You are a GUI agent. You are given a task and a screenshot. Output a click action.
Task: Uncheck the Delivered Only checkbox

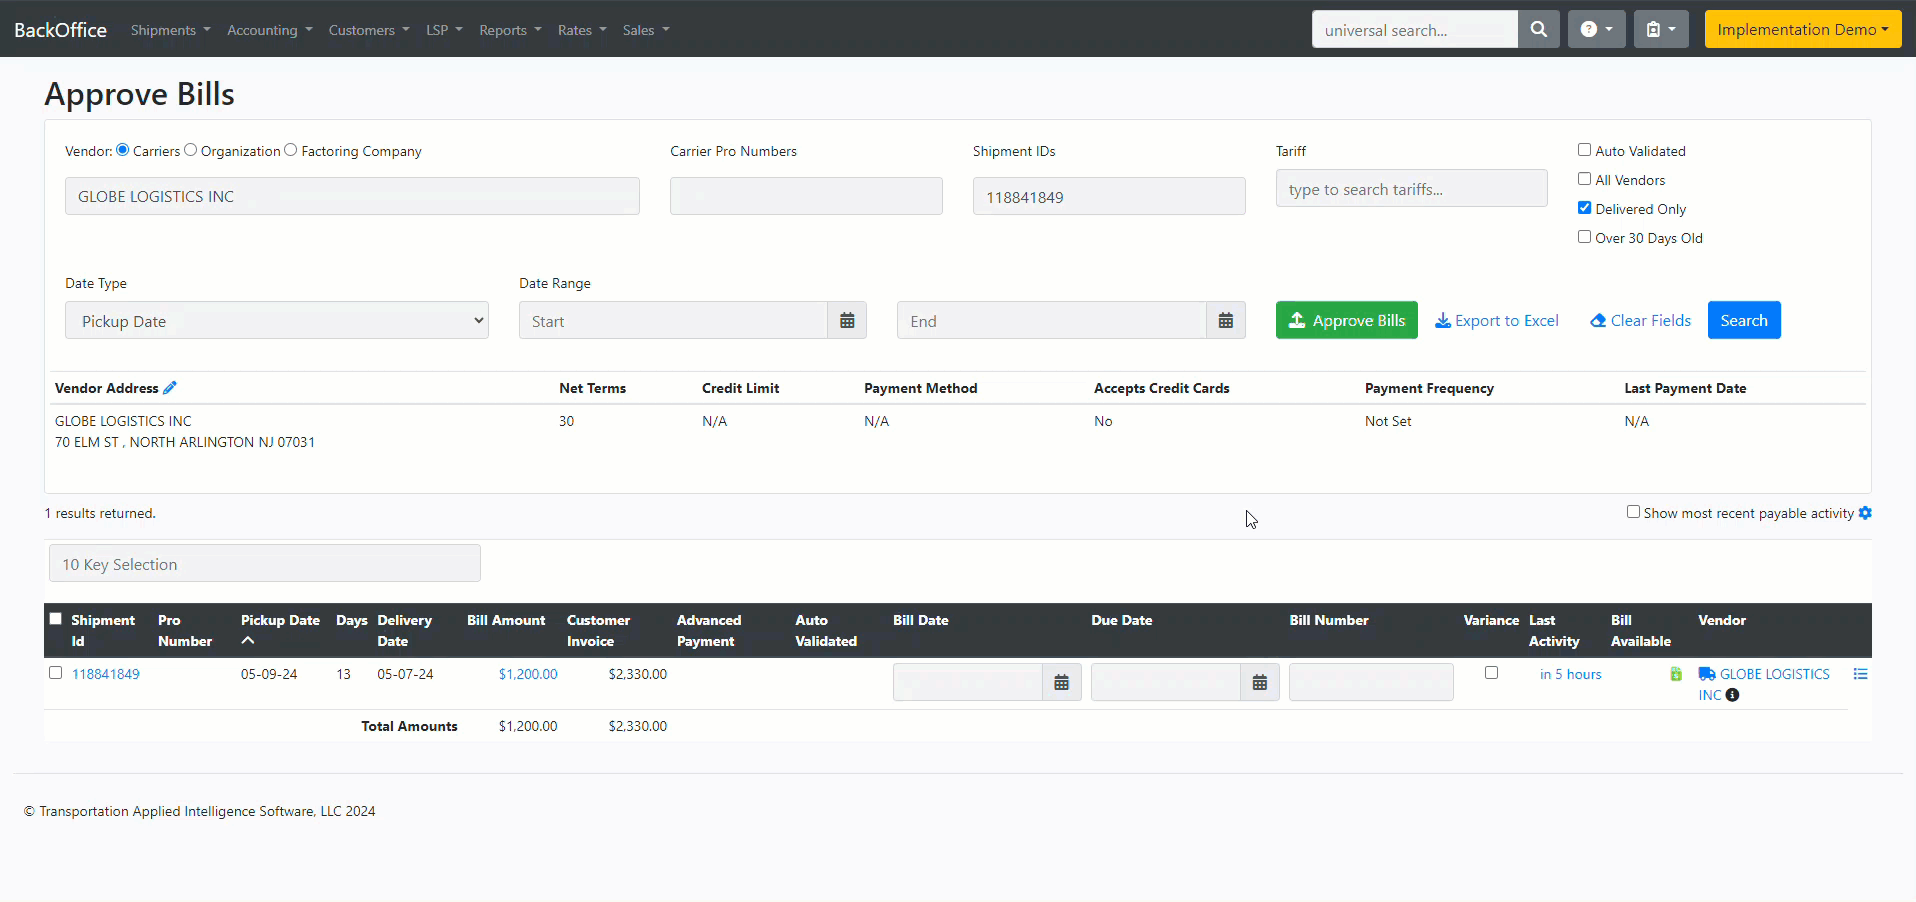(1584, 208)
